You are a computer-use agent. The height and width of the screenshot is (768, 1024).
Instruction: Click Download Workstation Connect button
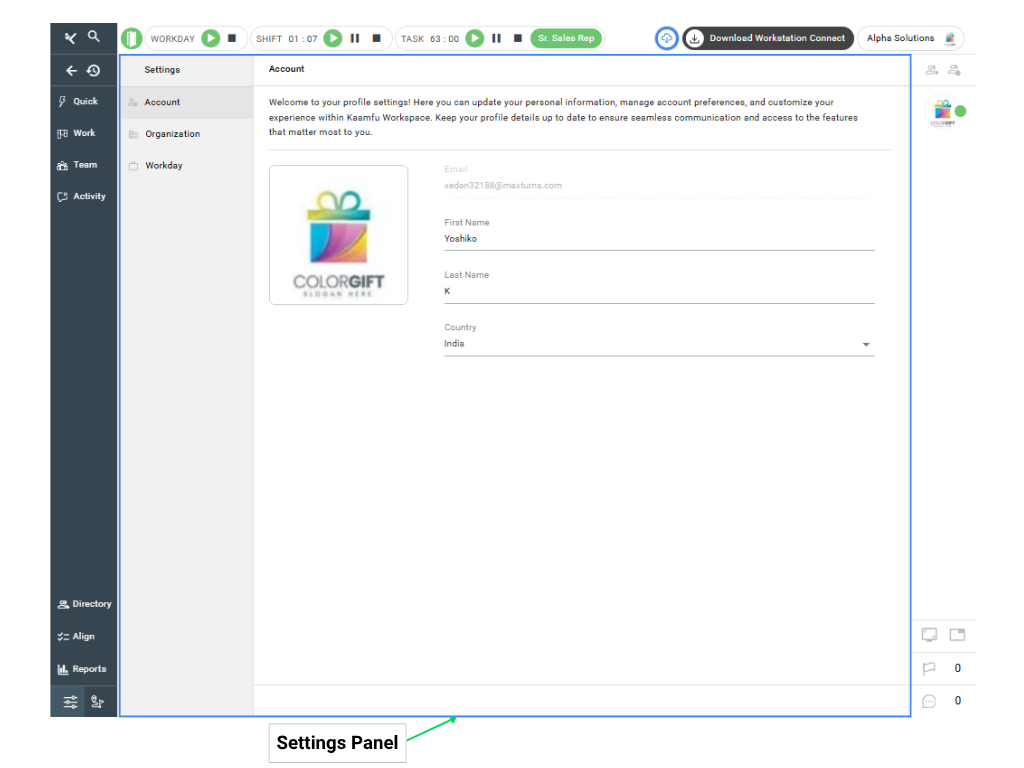pyautogui.click(x=768, y=38)
